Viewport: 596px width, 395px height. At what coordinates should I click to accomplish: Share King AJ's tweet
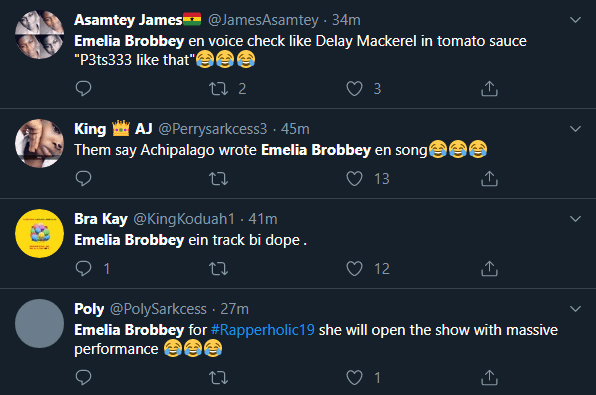(489, 179)
